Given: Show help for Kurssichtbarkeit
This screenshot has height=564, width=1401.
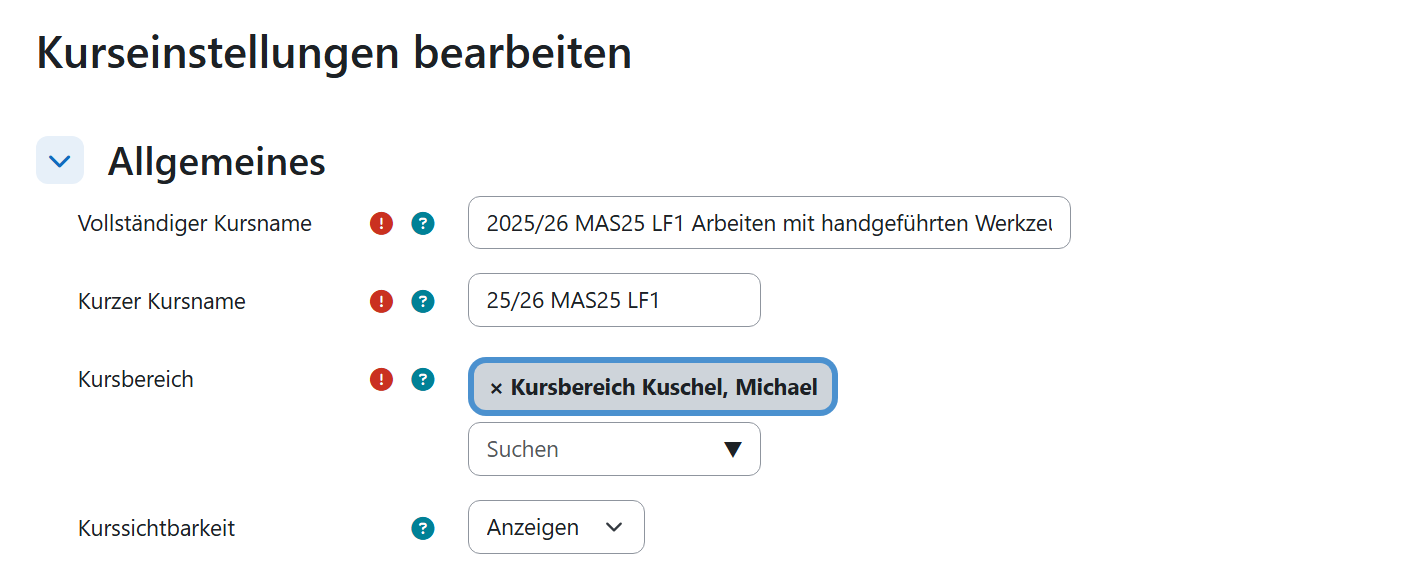Looking at the screenshot, I should (x=423, y=528).
